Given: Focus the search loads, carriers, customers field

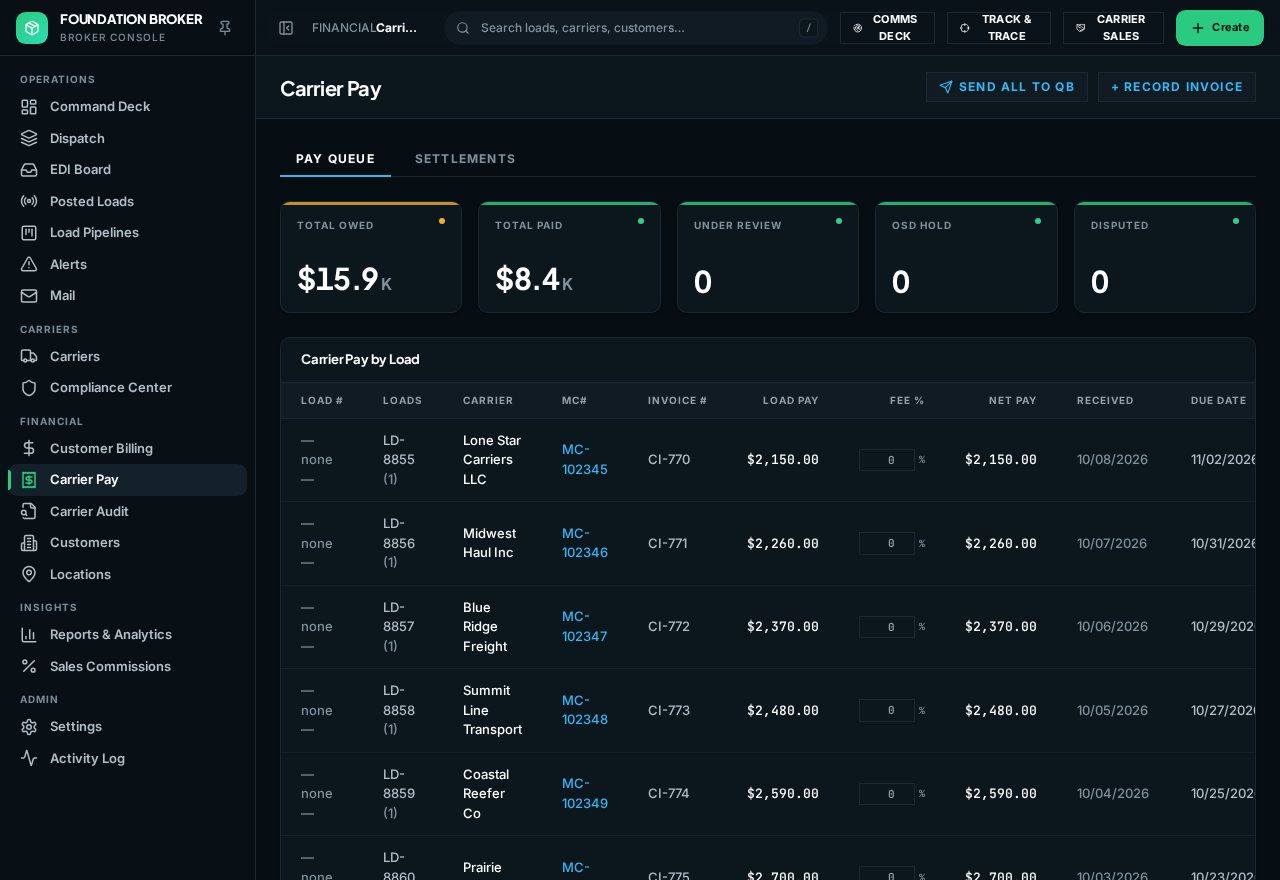Looking at the screenshot, I should pos(636,28).
